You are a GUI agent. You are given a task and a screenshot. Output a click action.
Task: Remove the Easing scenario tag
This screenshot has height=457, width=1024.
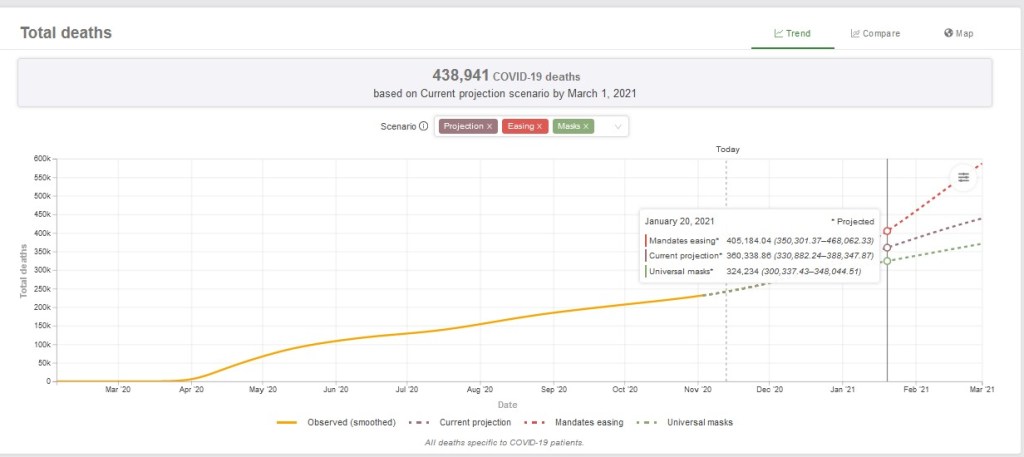pos(540,127)
